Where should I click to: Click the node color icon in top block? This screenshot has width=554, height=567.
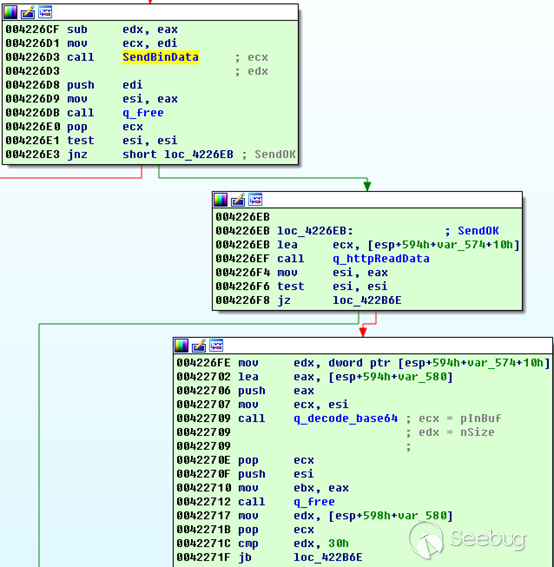pyautogui.click(x=10, y=12)
